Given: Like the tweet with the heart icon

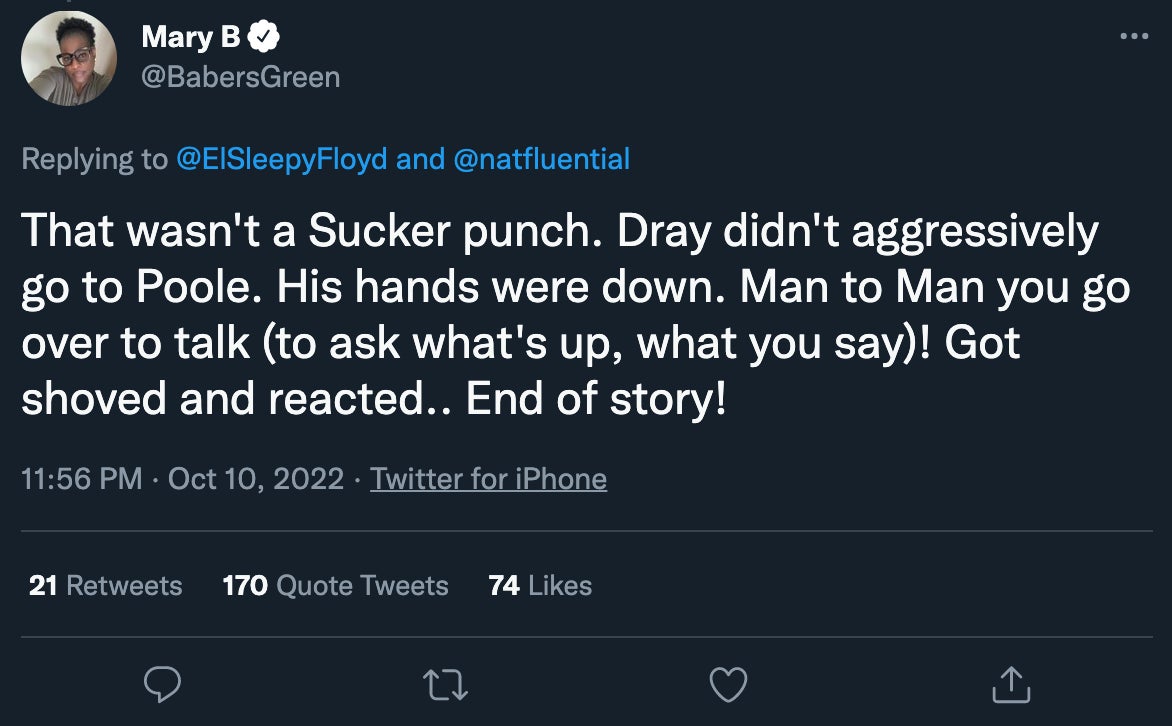Looking at the screenshot, I should click(728, 684).
